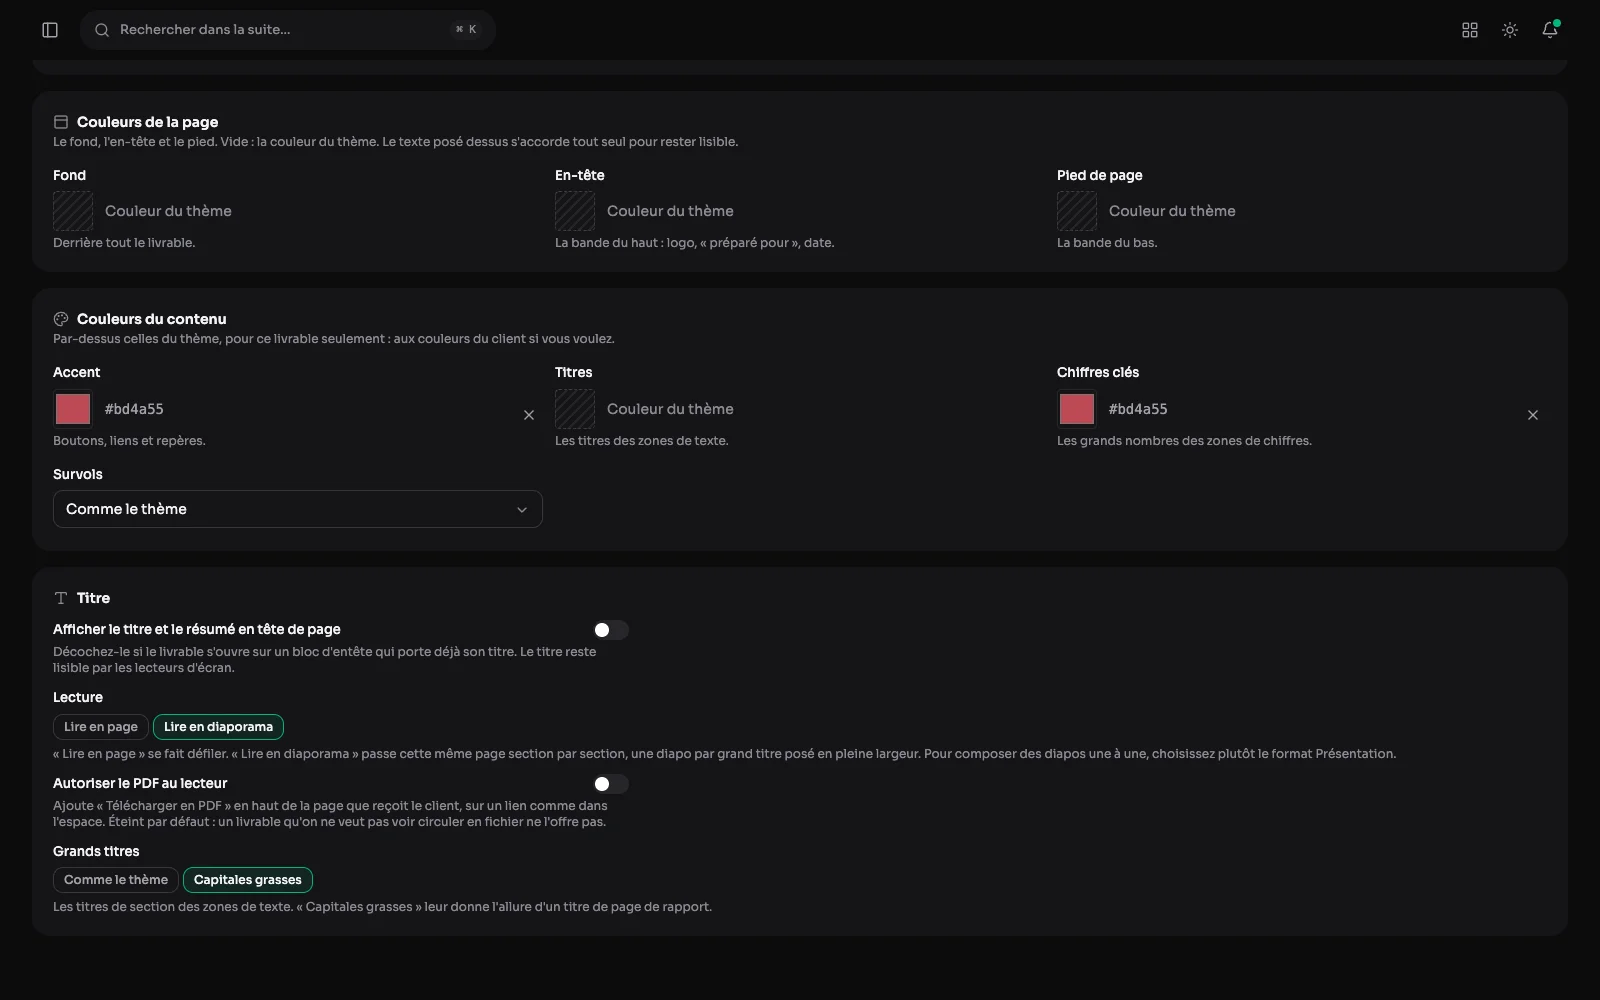This screenshot has width=1600, height=1000.
Task: Click Couleur du thème field under Titres
Action: (670, 409)
